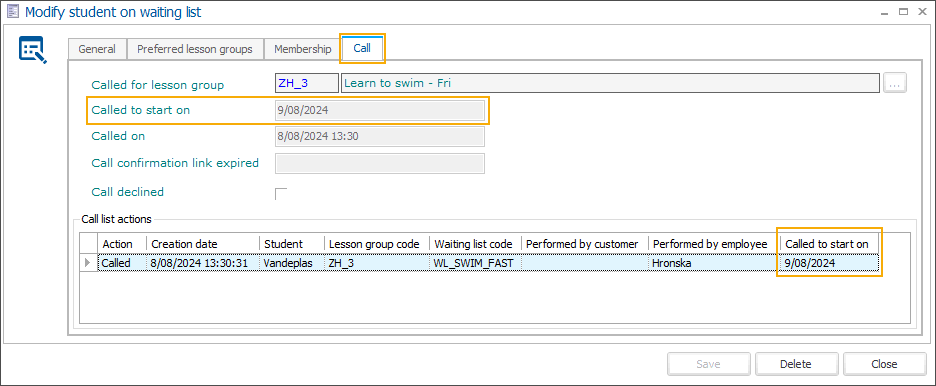The image size is (936, 386).
Task: Click the WL_SWIM_FAST cell
Action: click(x=476, y=263)
